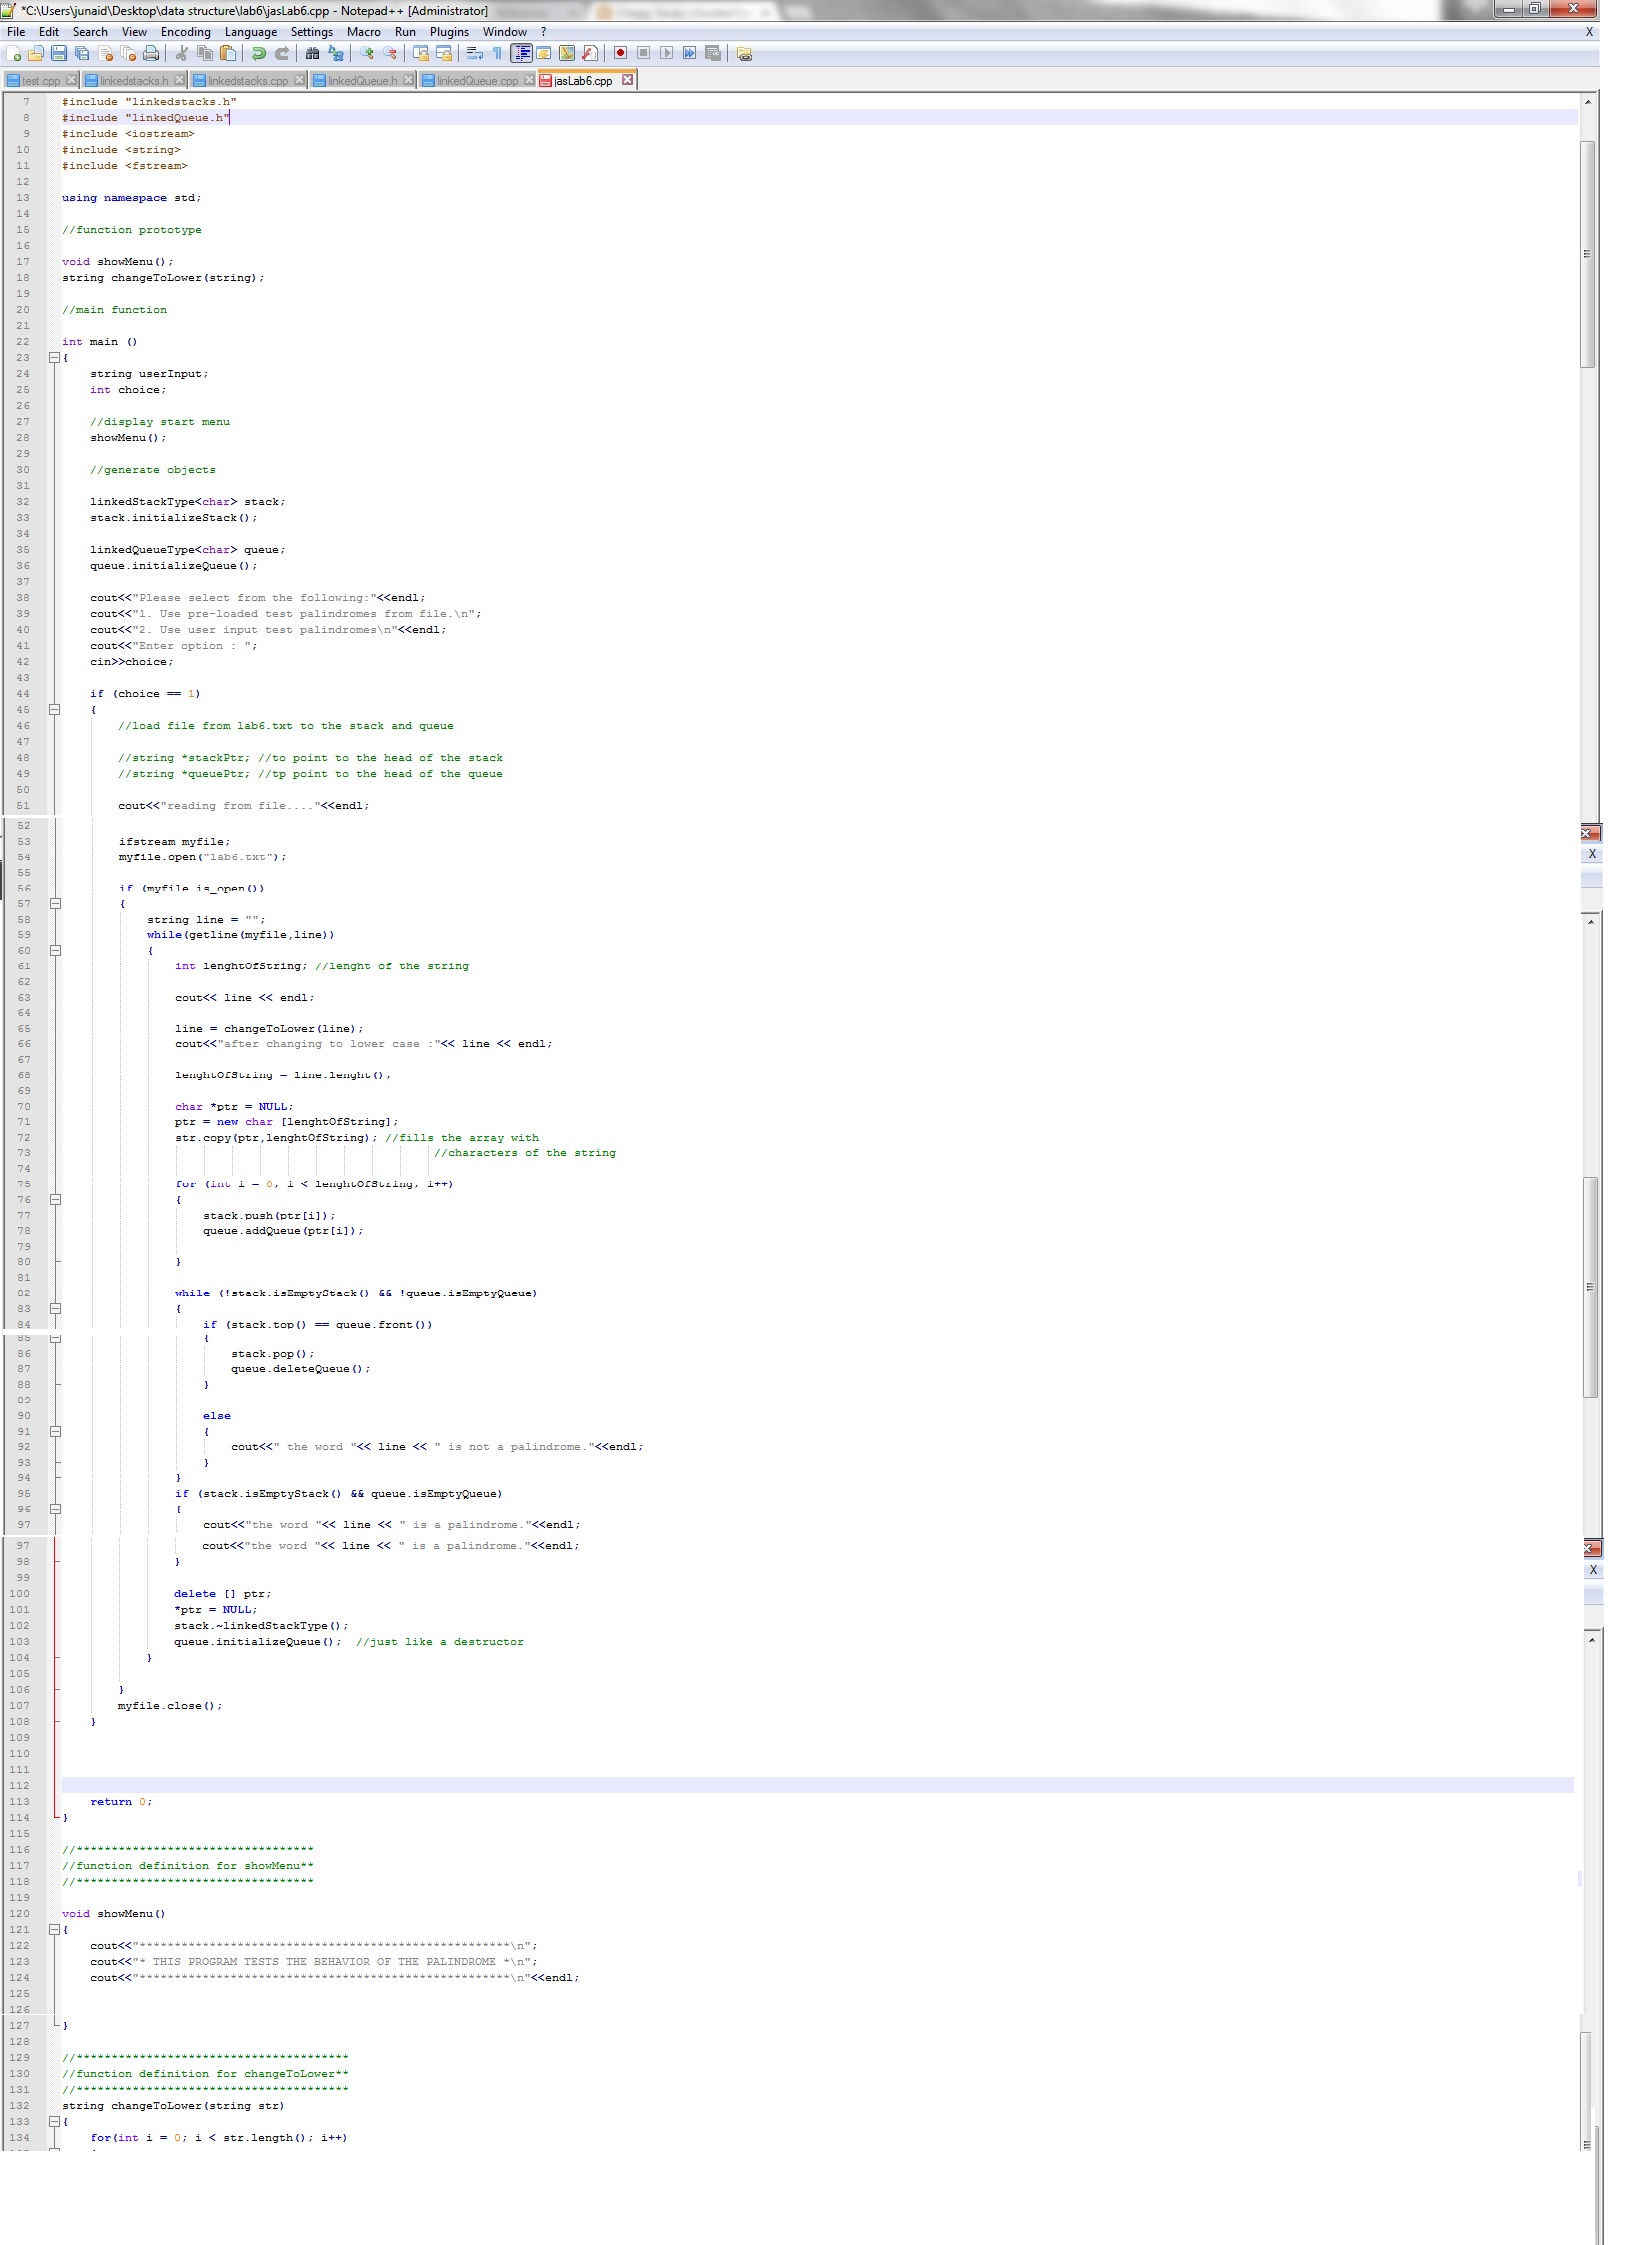
Task: Collapse the showMenu fold at line 121
Action: tap(55, 1930)
